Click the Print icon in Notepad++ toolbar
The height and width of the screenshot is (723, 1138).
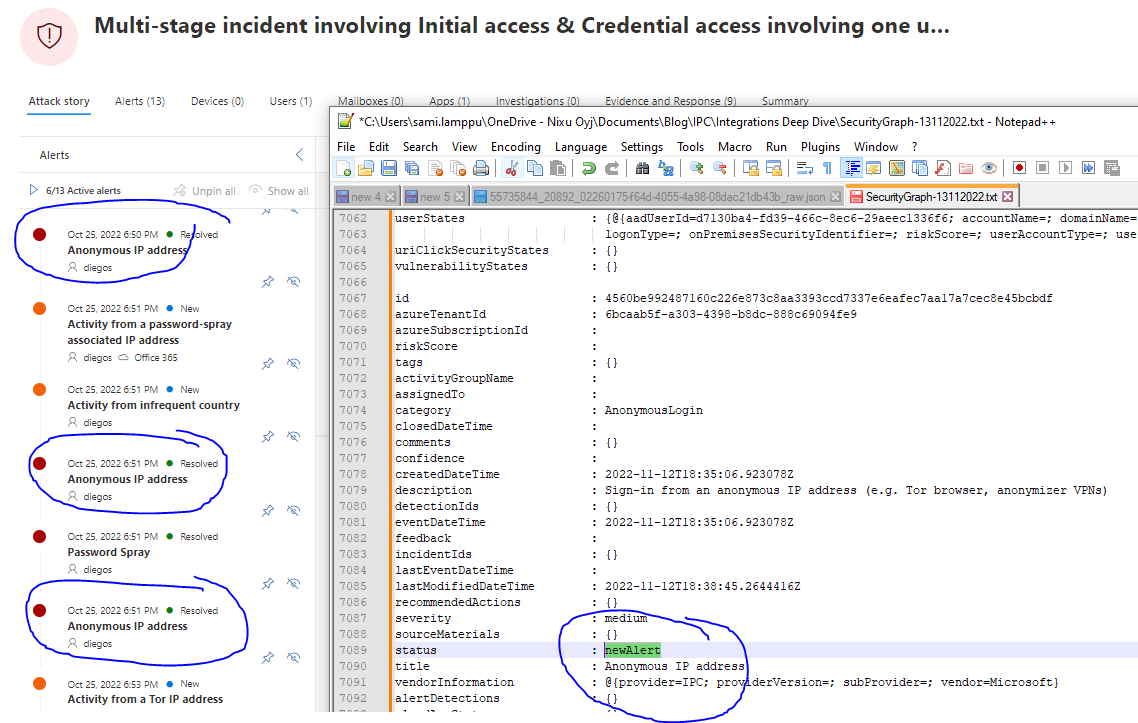(480, 168)
